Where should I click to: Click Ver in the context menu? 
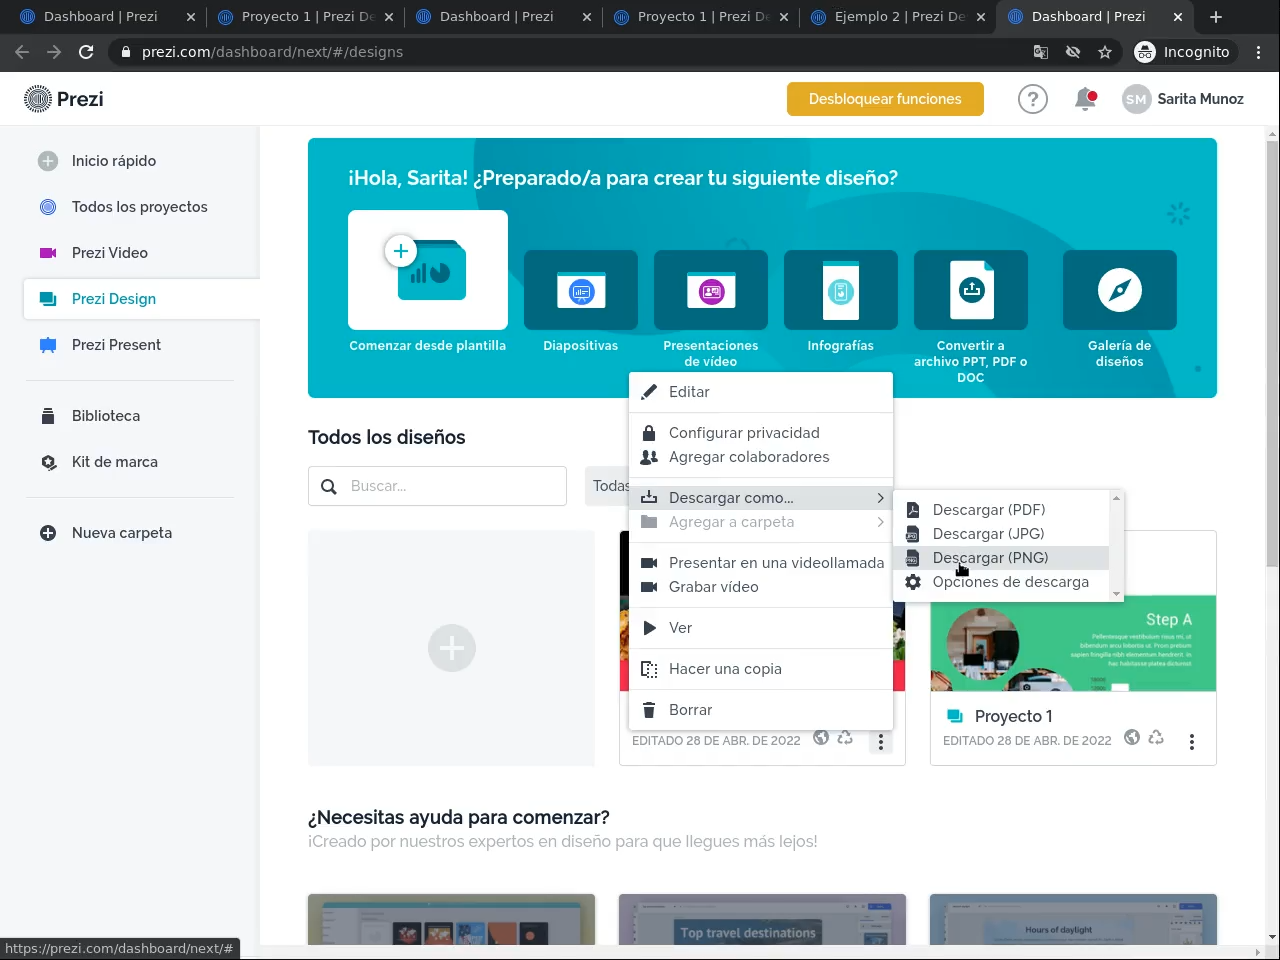pos(761,628)
